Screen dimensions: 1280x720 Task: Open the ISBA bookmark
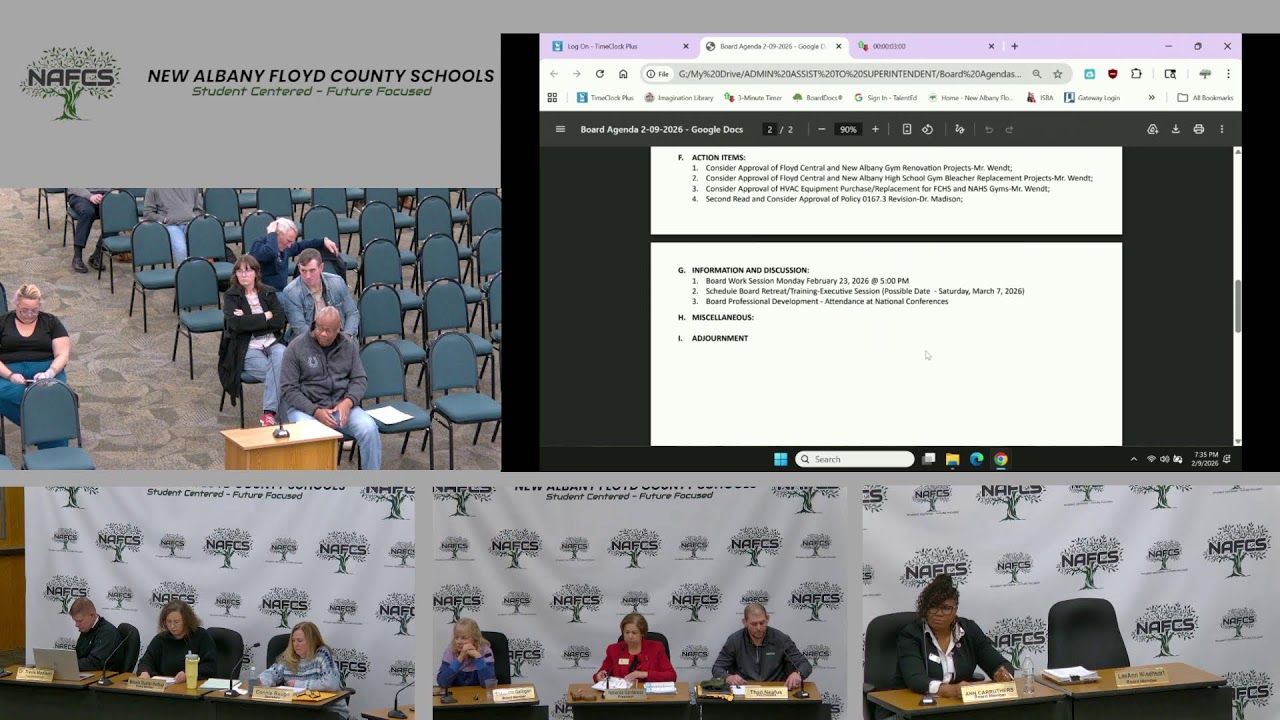click(x=1040, y=98)
